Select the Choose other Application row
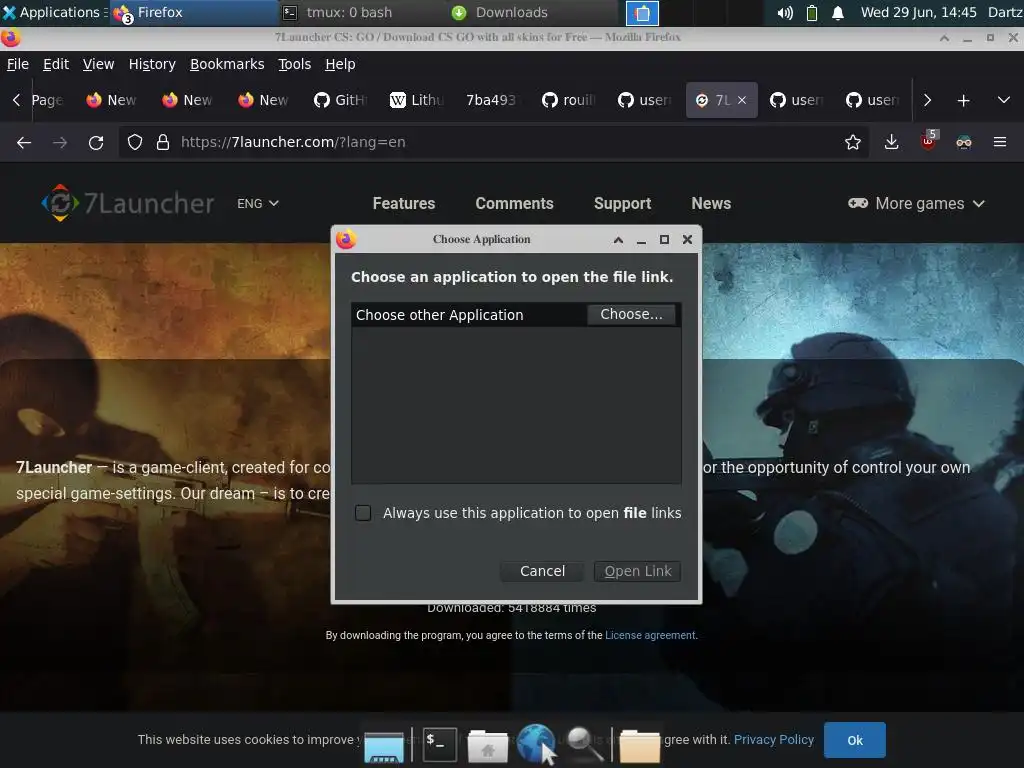Screen dimensions: 1024x768 pyautogui.click(x=516, y=315)
